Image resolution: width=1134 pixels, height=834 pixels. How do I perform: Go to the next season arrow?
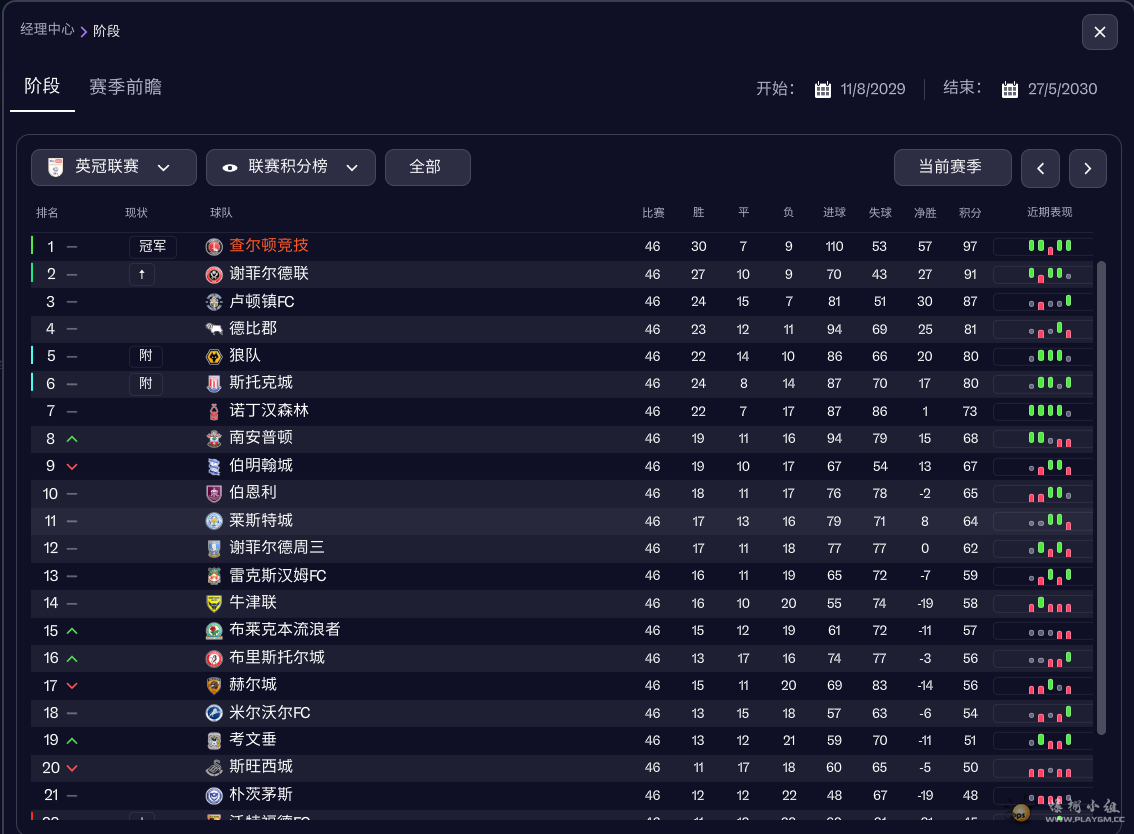tap(1088, 168)
